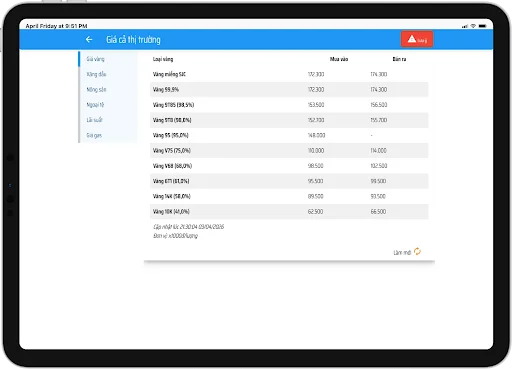This screenshot has width=512, height=369.
Task: Click buy price 152.700 value
Action: 316,120
